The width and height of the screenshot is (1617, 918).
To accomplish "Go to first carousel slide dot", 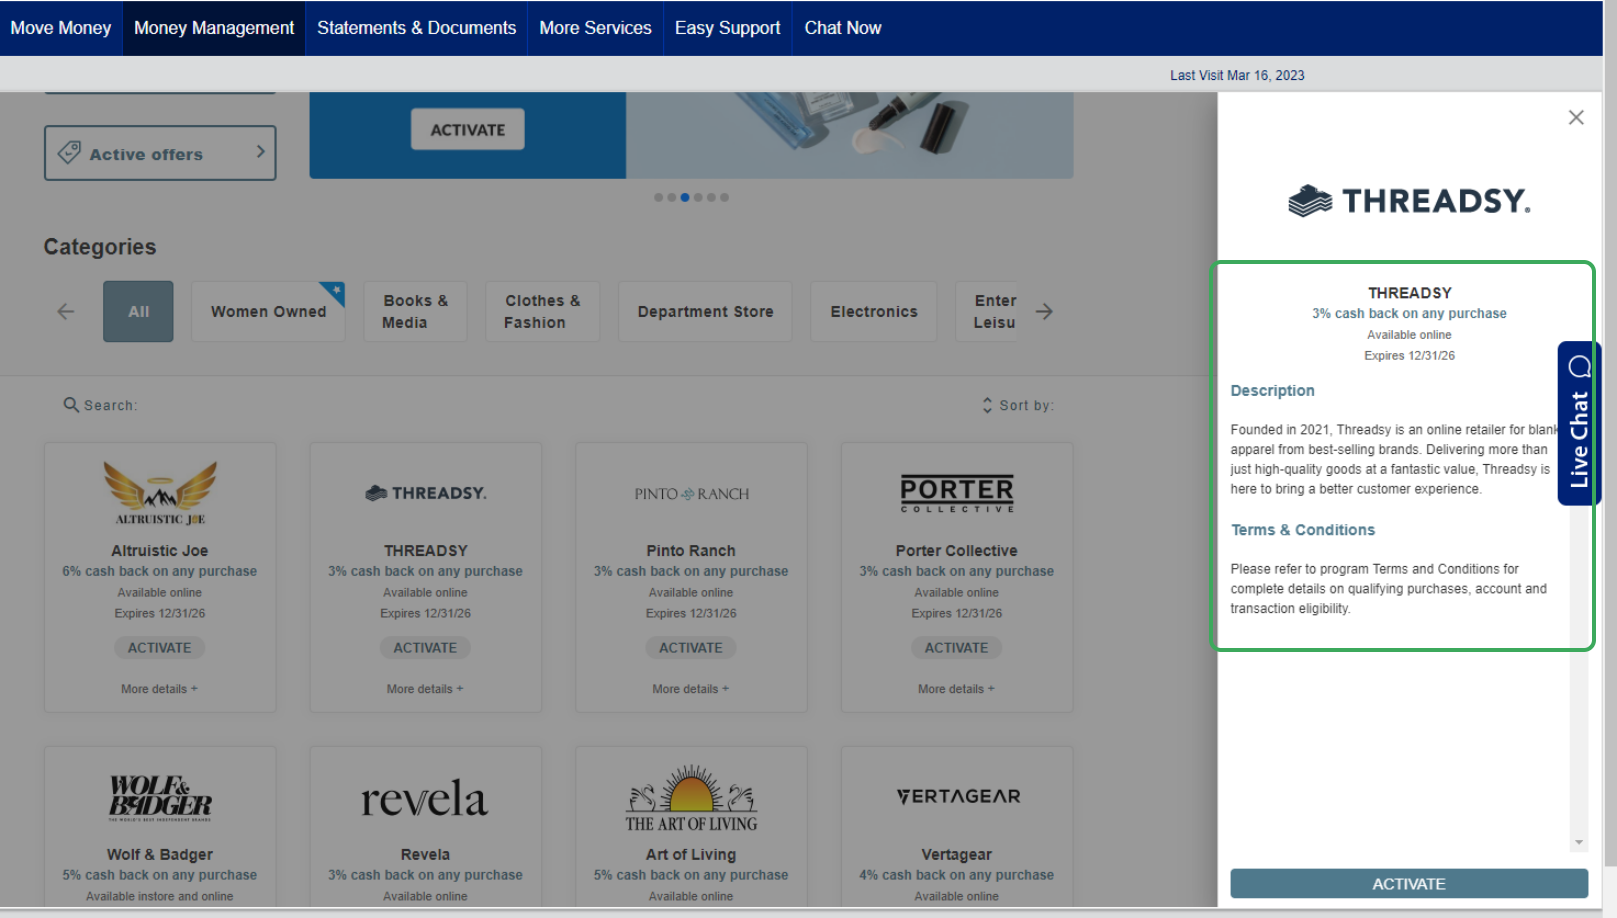I will click(658, 197).
